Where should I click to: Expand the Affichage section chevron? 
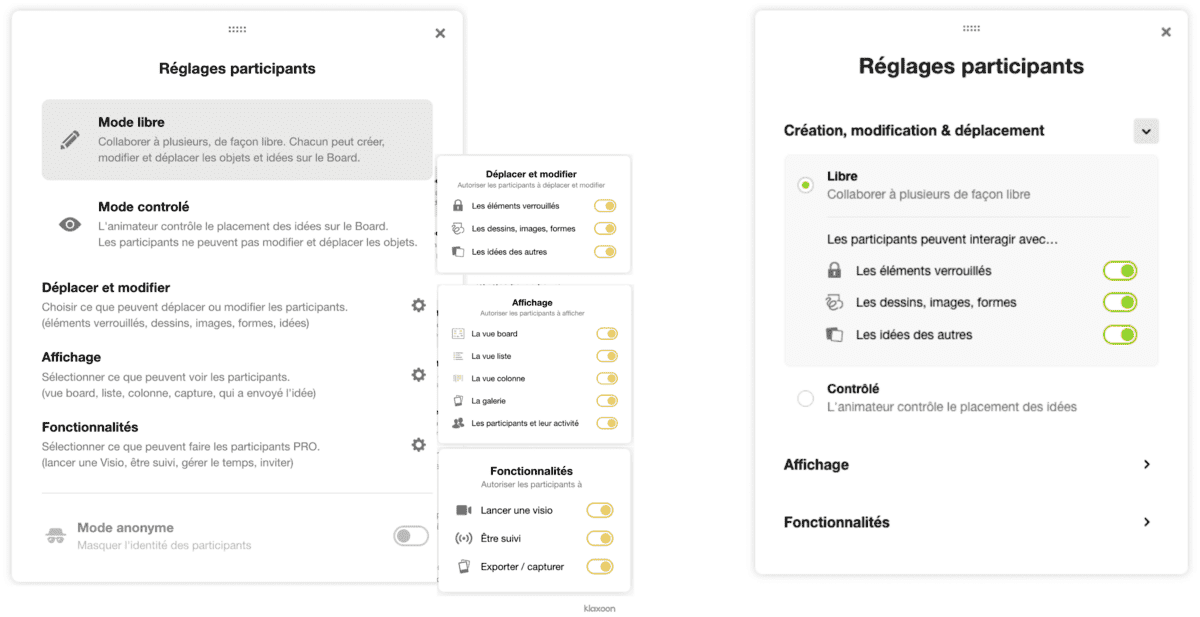click(x=1146, y=465)
